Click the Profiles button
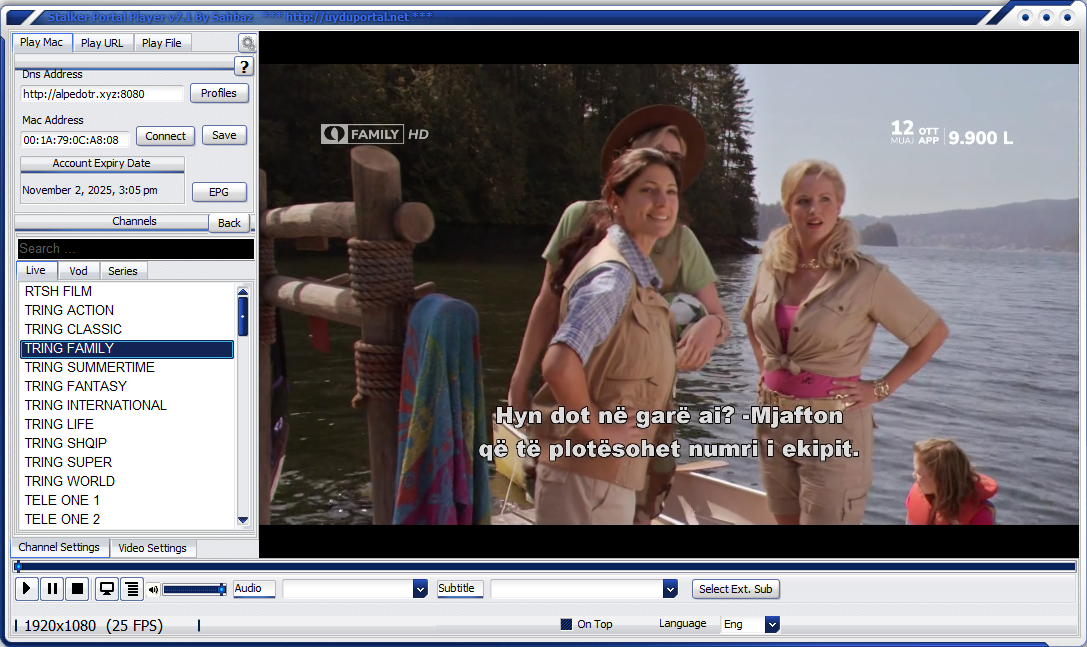The height and width of the screenshot is (647, 1087). pyautogui.click(x=219, y=93)
